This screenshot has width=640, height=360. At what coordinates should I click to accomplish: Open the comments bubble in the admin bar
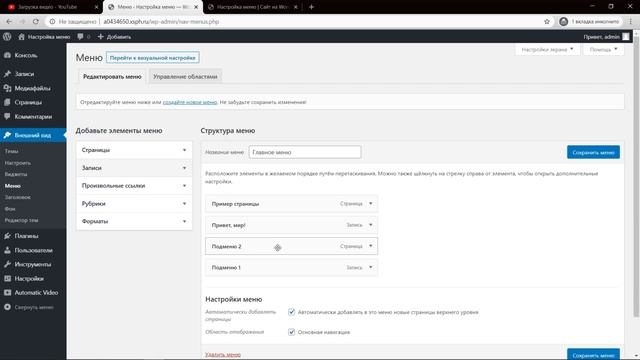80,37
